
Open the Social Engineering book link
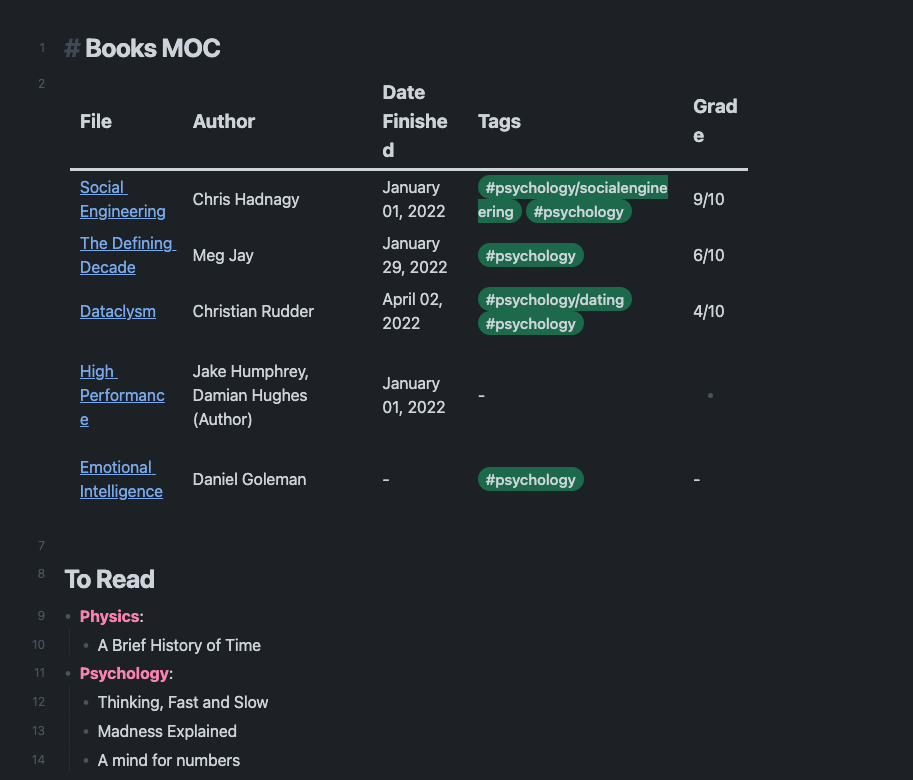pos(122,199)
